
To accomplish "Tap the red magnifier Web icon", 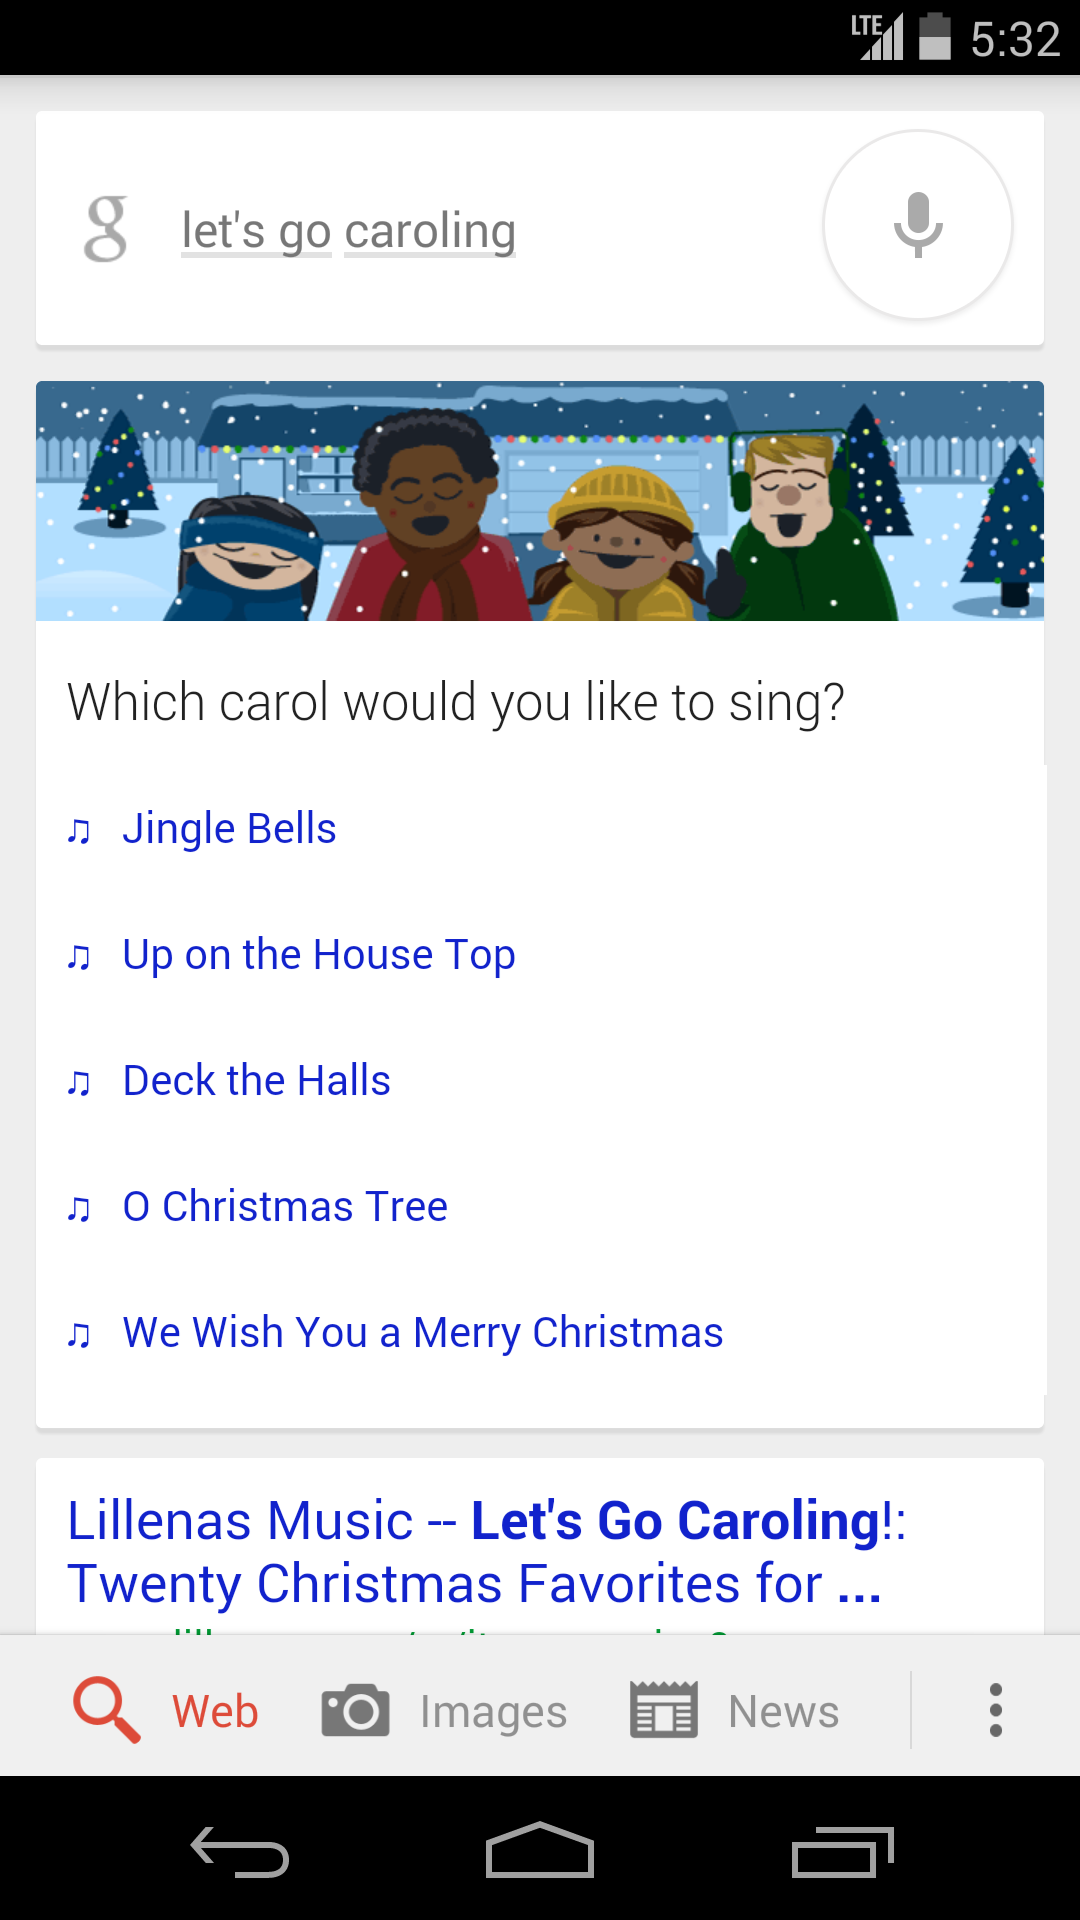I will point(106,1710).
